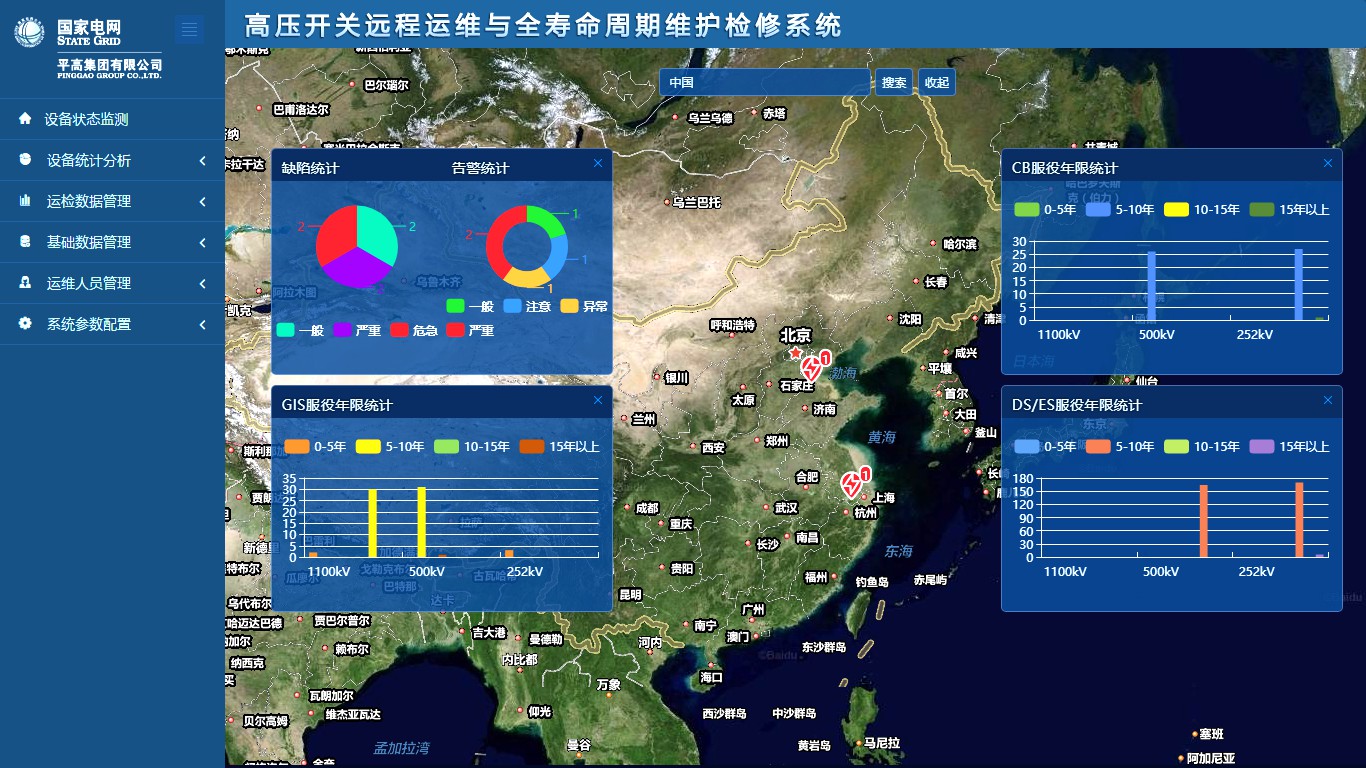This screenshot has height=768, width=1366.
Task: Click the gear icon for 系统参数配置
Action: [x=25, y=324]
